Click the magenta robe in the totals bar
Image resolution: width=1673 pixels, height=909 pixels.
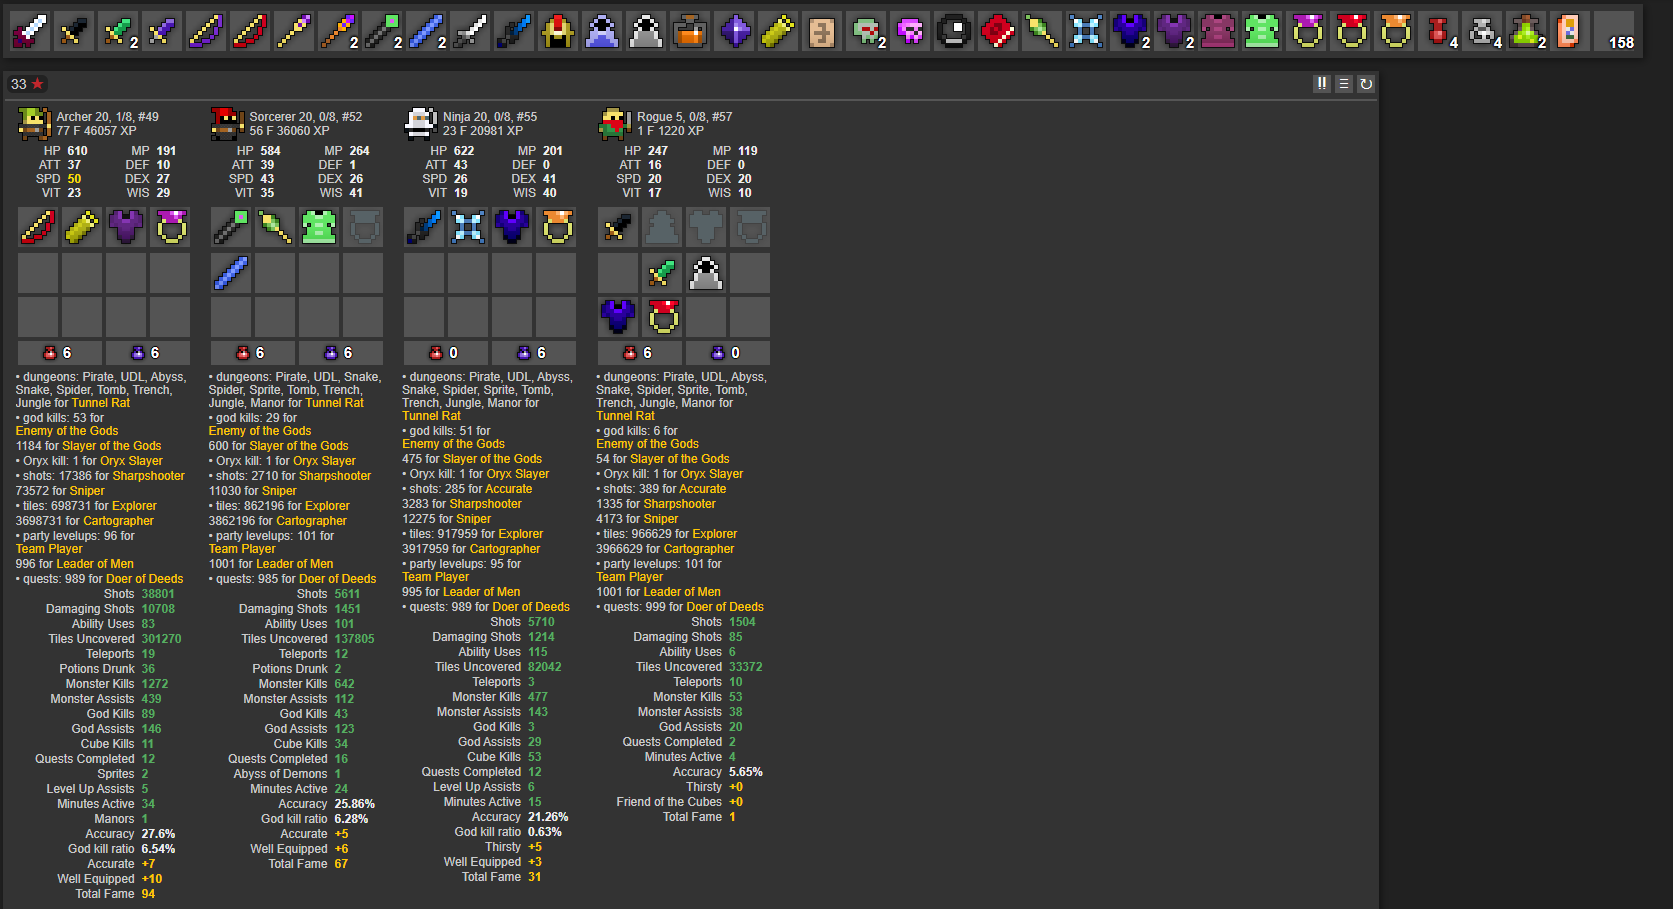1218,32
